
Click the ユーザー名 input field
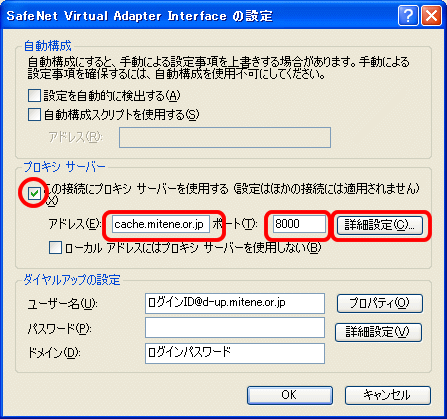235,303
